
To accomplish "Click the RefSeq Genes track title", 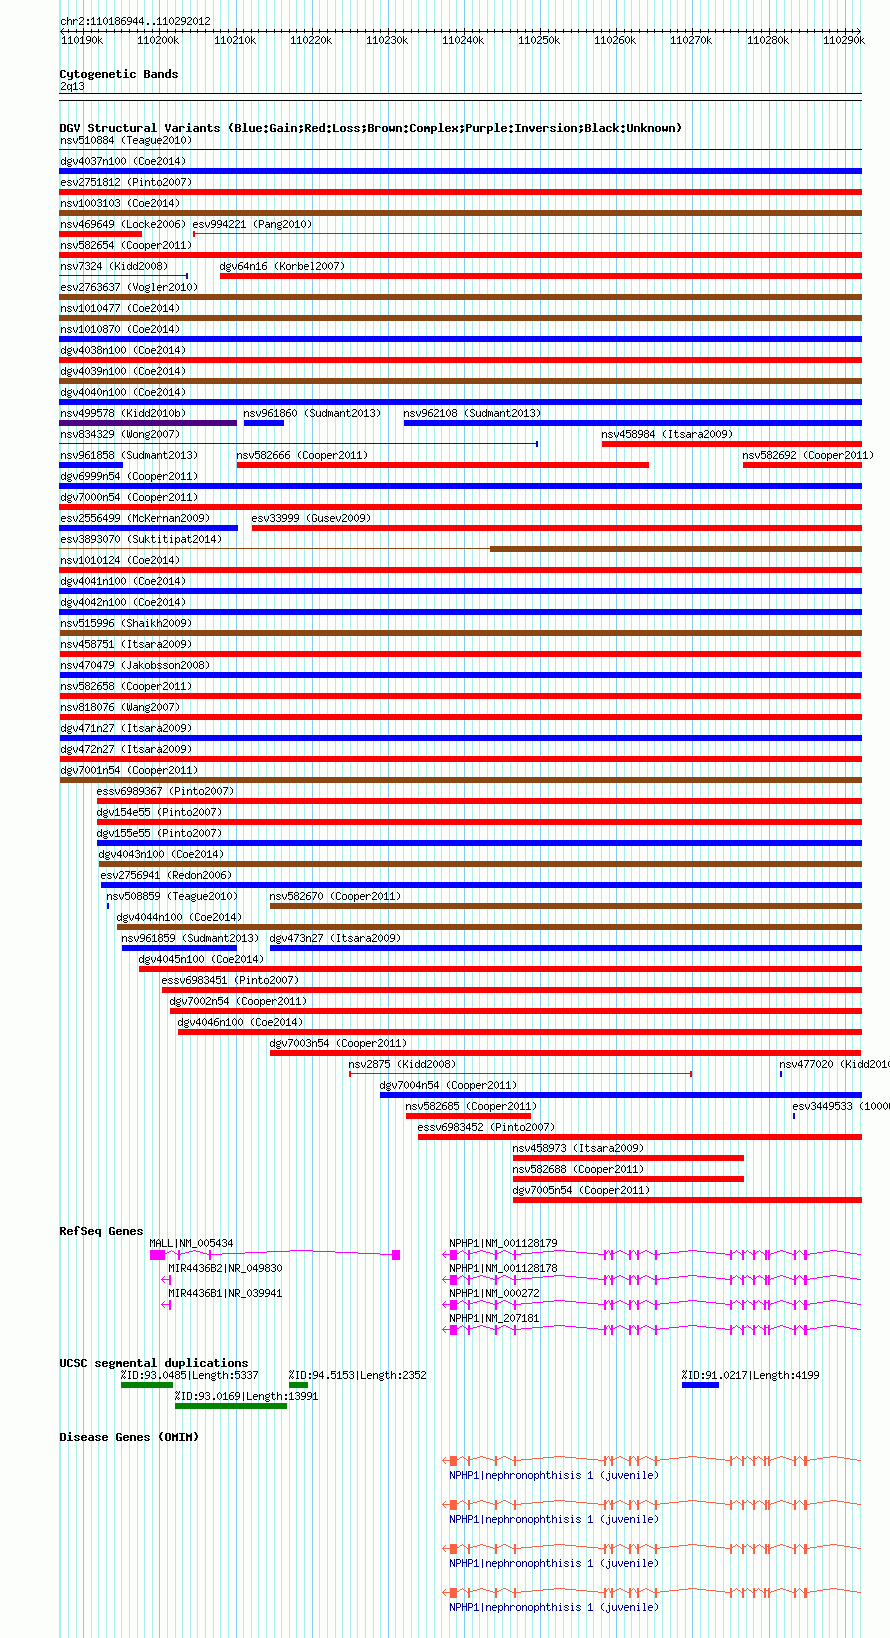I will [101, 1231].
